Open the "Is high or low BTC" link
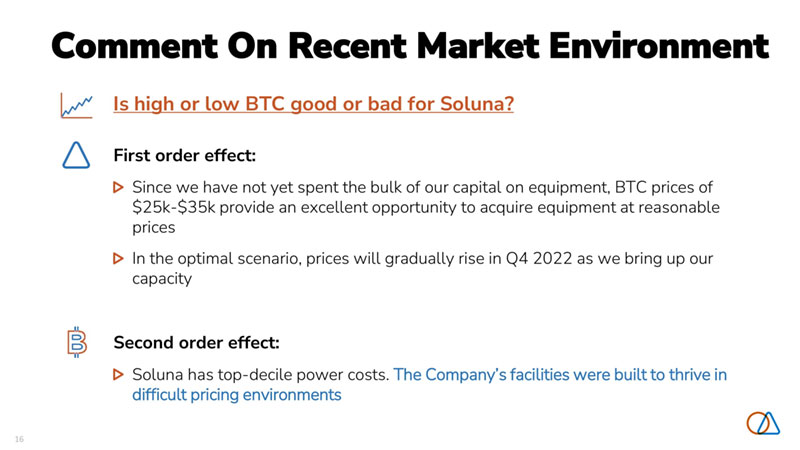 coord(313,104)
